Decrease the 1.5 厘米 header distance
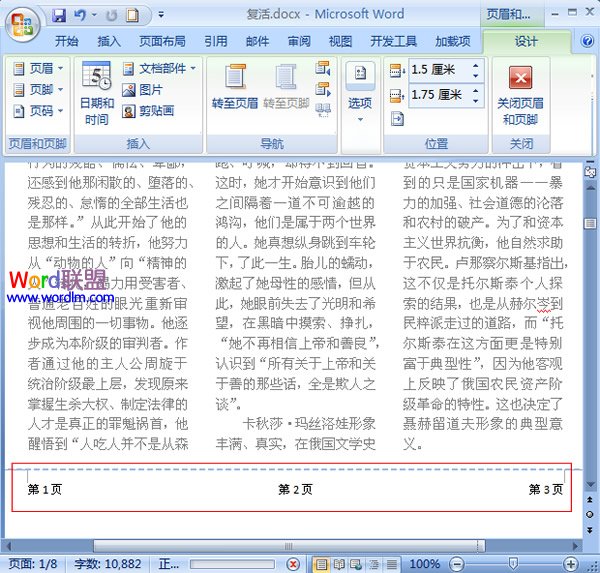The width and height of the screenshot is (600, 573). (x=476, y=75)
